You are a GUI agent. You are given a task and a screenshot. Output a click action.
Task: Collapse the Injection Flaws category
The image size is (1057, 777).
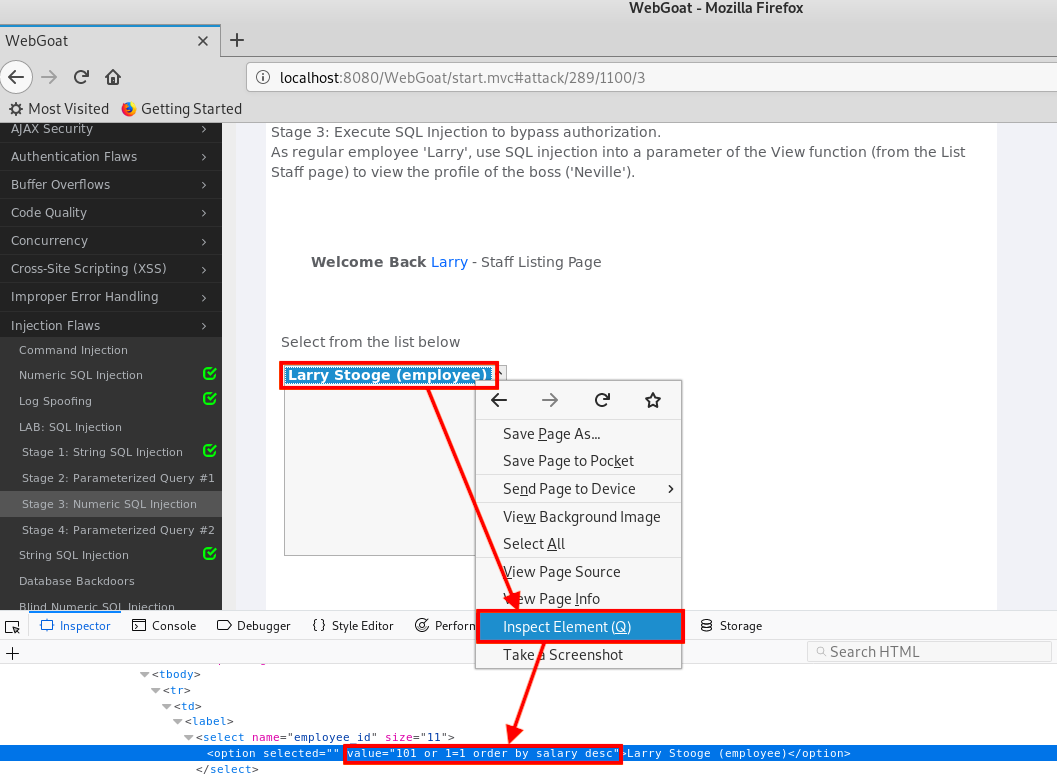[204, 326]
